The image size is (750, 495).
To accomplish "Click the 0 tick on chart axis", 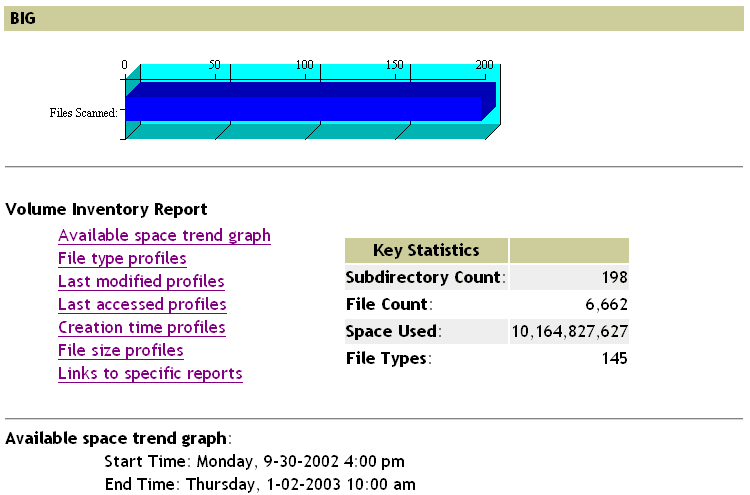I will click(125, 65).
